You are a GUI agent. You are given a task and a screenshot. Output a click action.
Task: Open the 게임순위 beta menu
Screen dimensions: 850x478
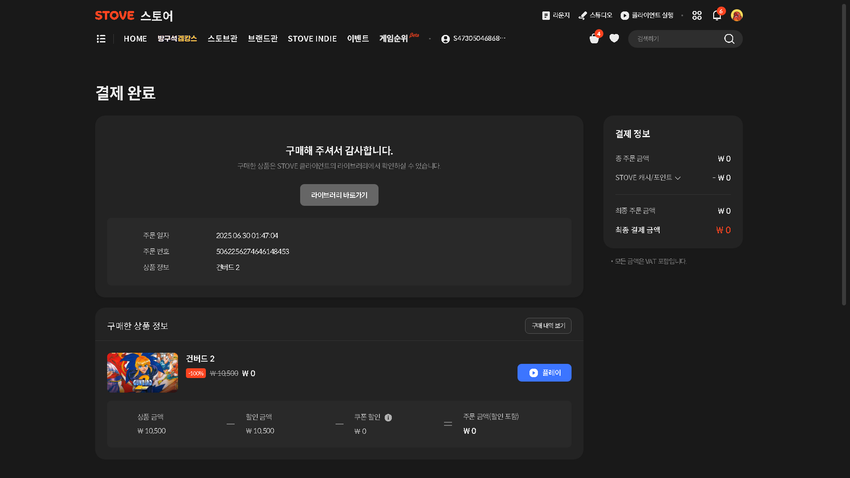point(399,38)
